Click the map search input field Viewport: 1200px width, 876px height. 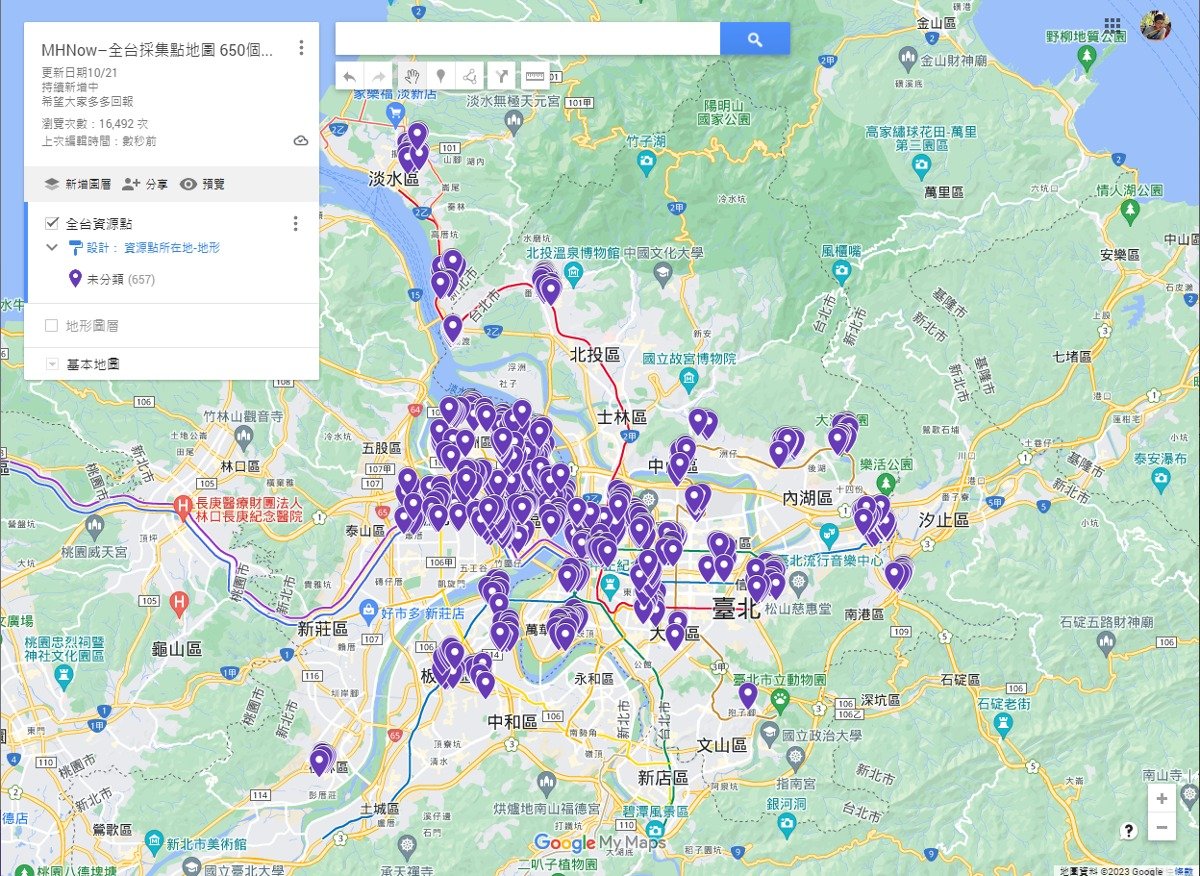click(527, 39)
